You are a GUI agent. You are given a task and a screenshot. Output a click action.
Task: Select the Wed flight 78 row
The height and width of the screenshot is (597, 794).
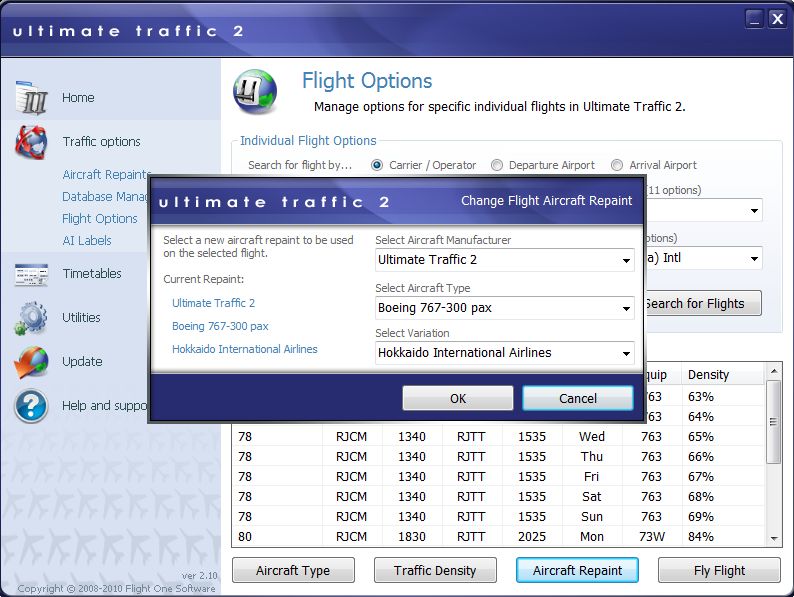(498, 436)
